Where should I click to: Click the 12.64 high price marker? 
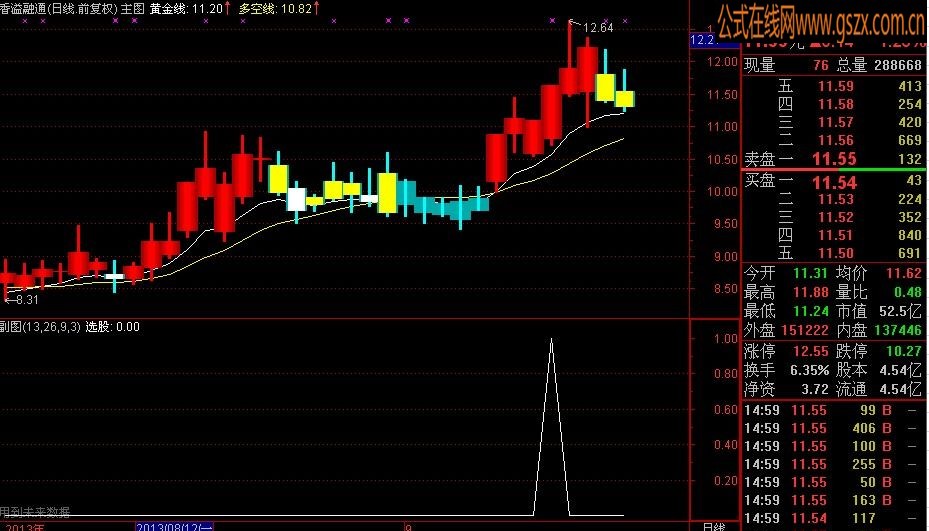tap(597, 27)
